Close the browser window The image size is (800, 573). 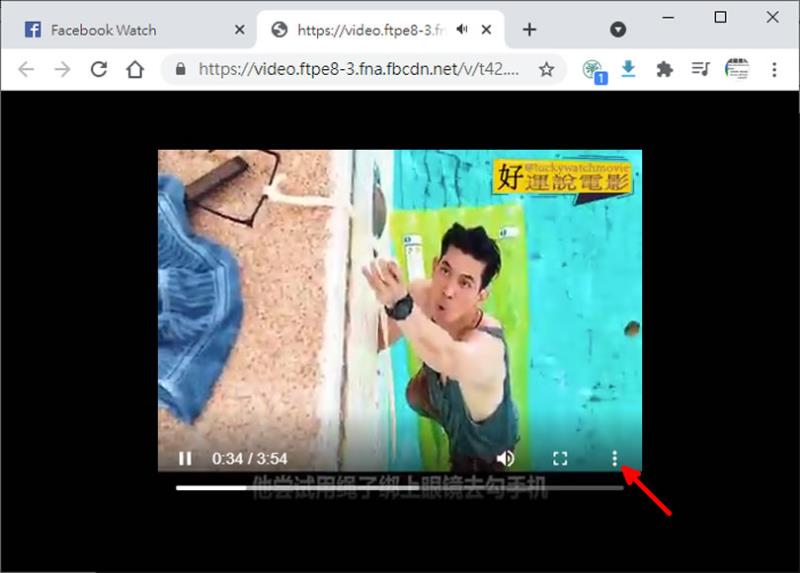[x=772, y=17]
